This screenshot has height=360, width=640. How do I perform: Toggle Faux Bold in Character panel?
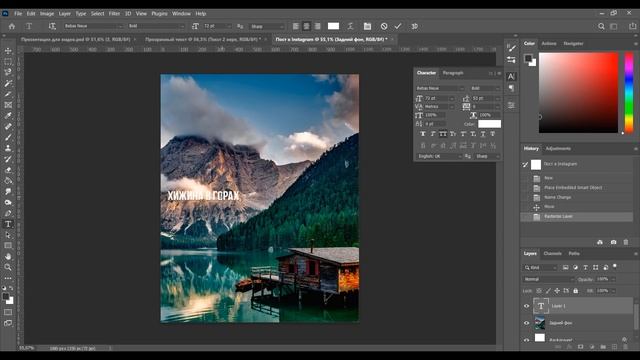click(423, 134)
